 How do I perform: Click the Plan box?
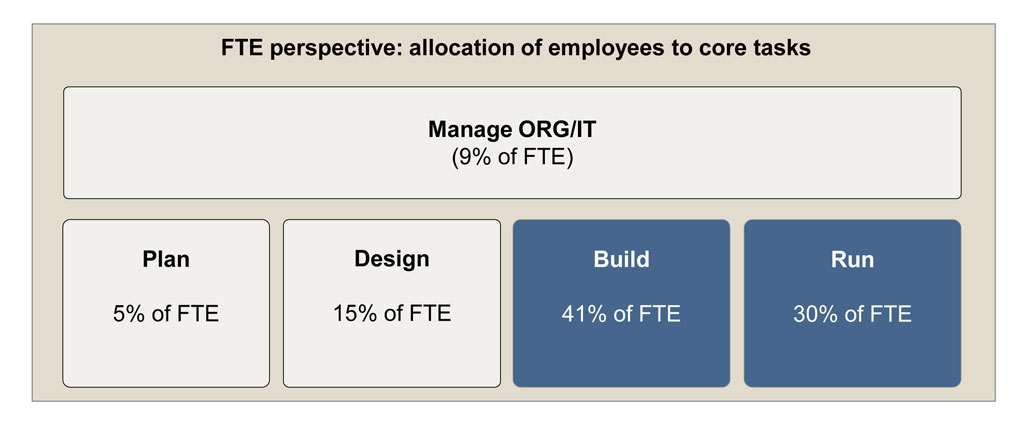(166, 303)
